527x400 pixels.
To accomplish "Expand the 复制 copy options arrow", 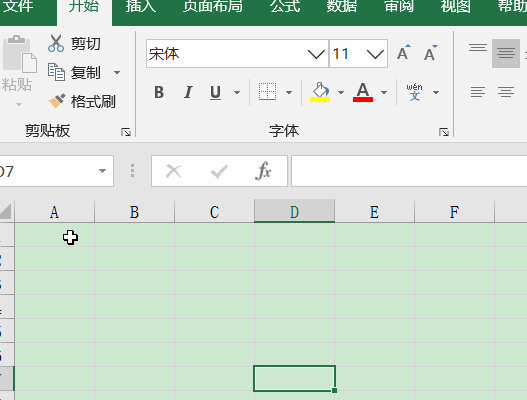I will coord(117,73).
